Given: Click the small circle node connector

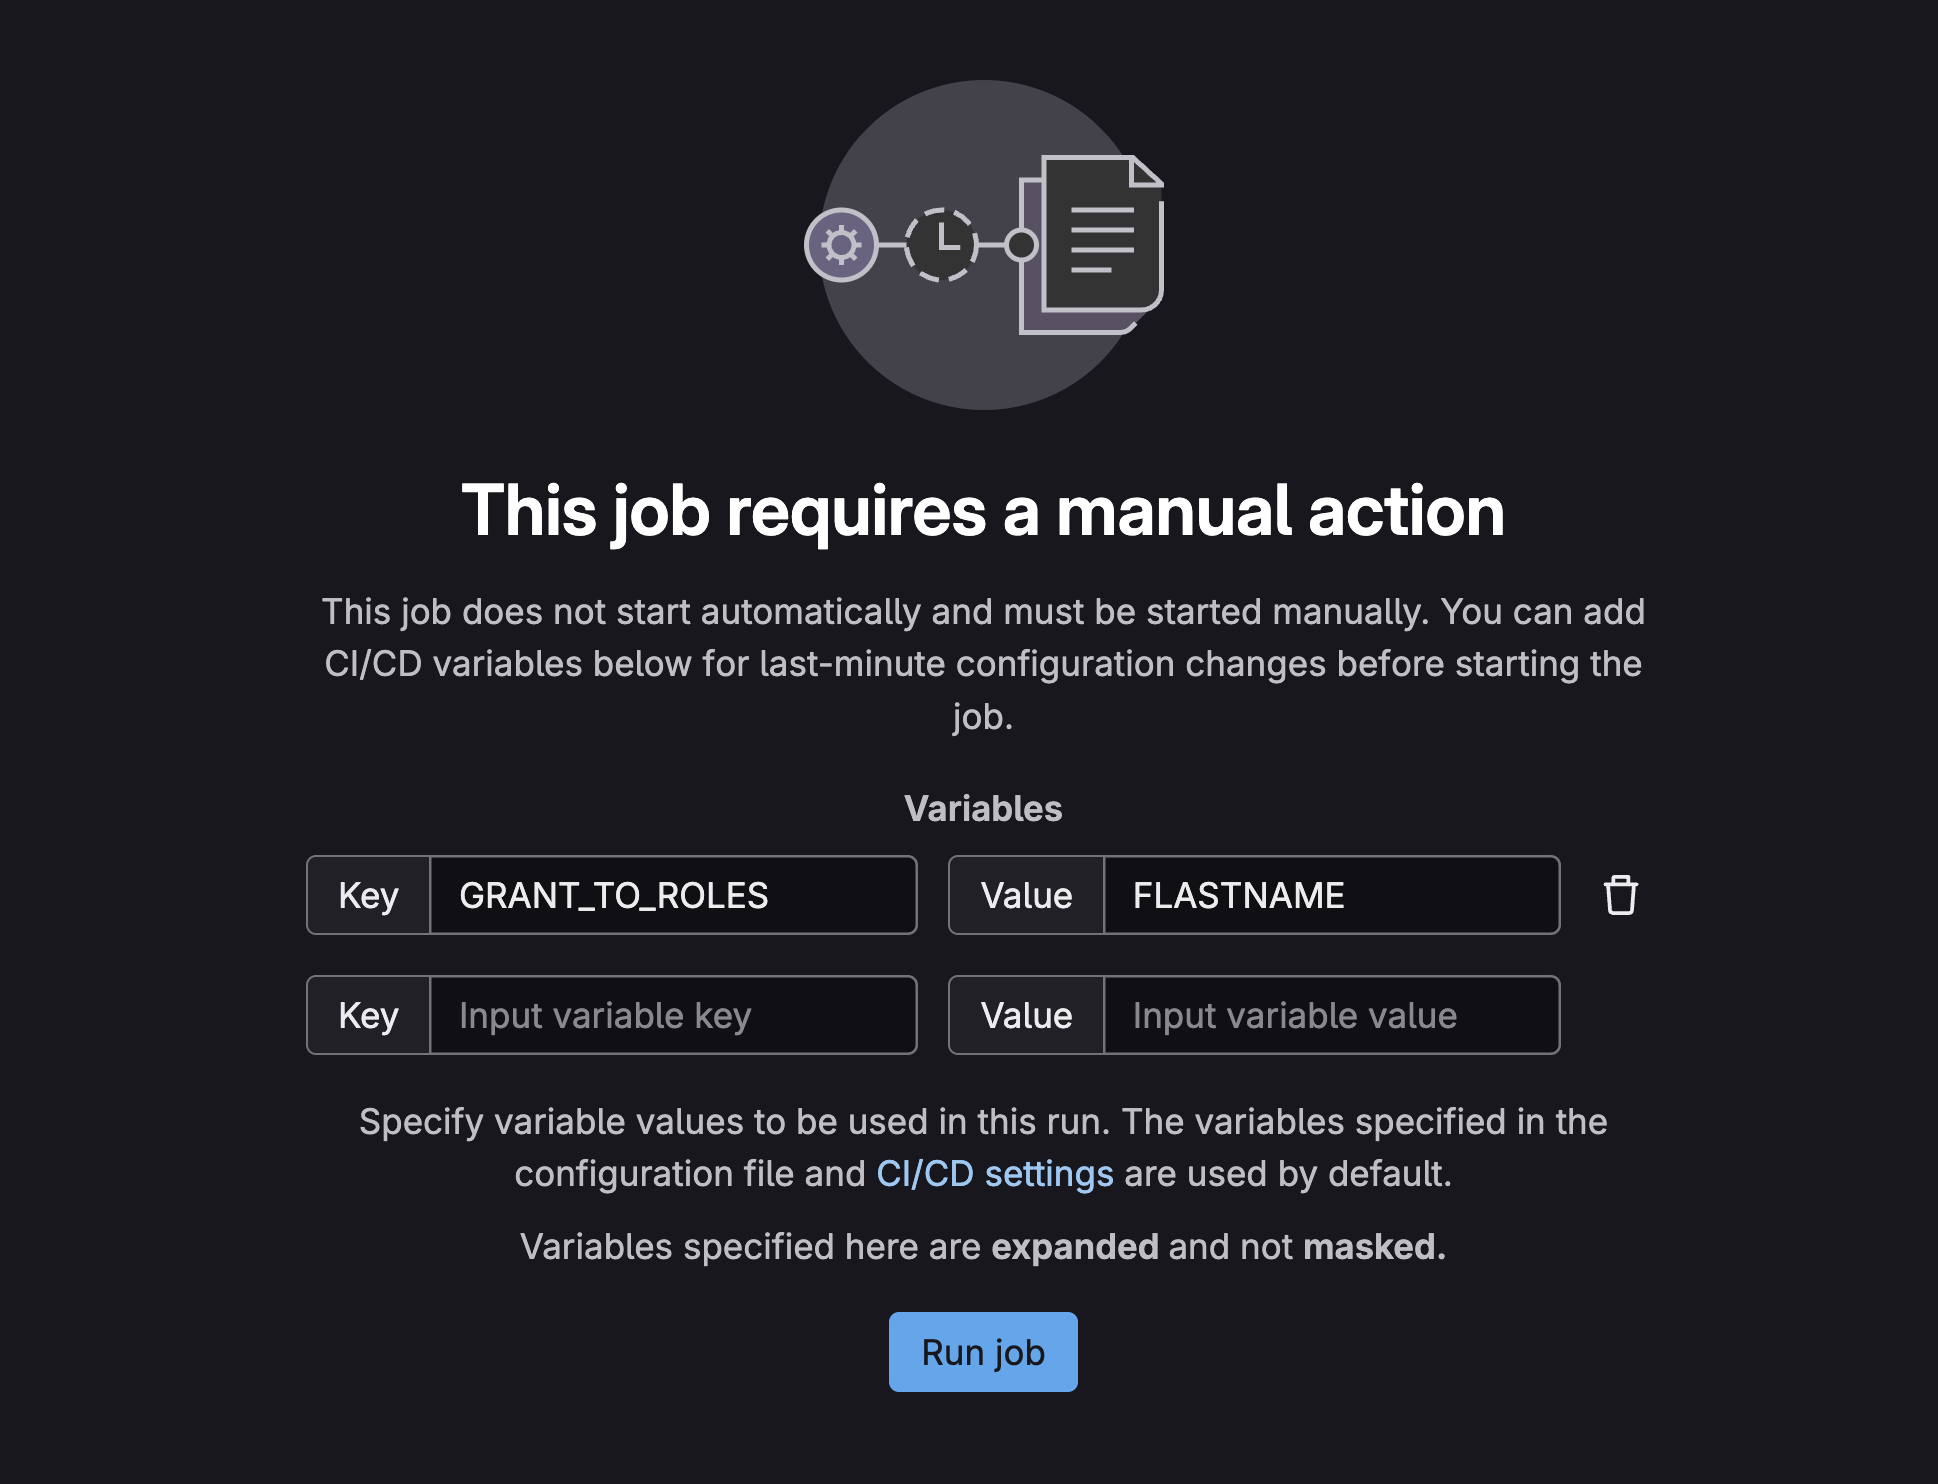Looking at the screenshot, I should [x=1021, y=245].
